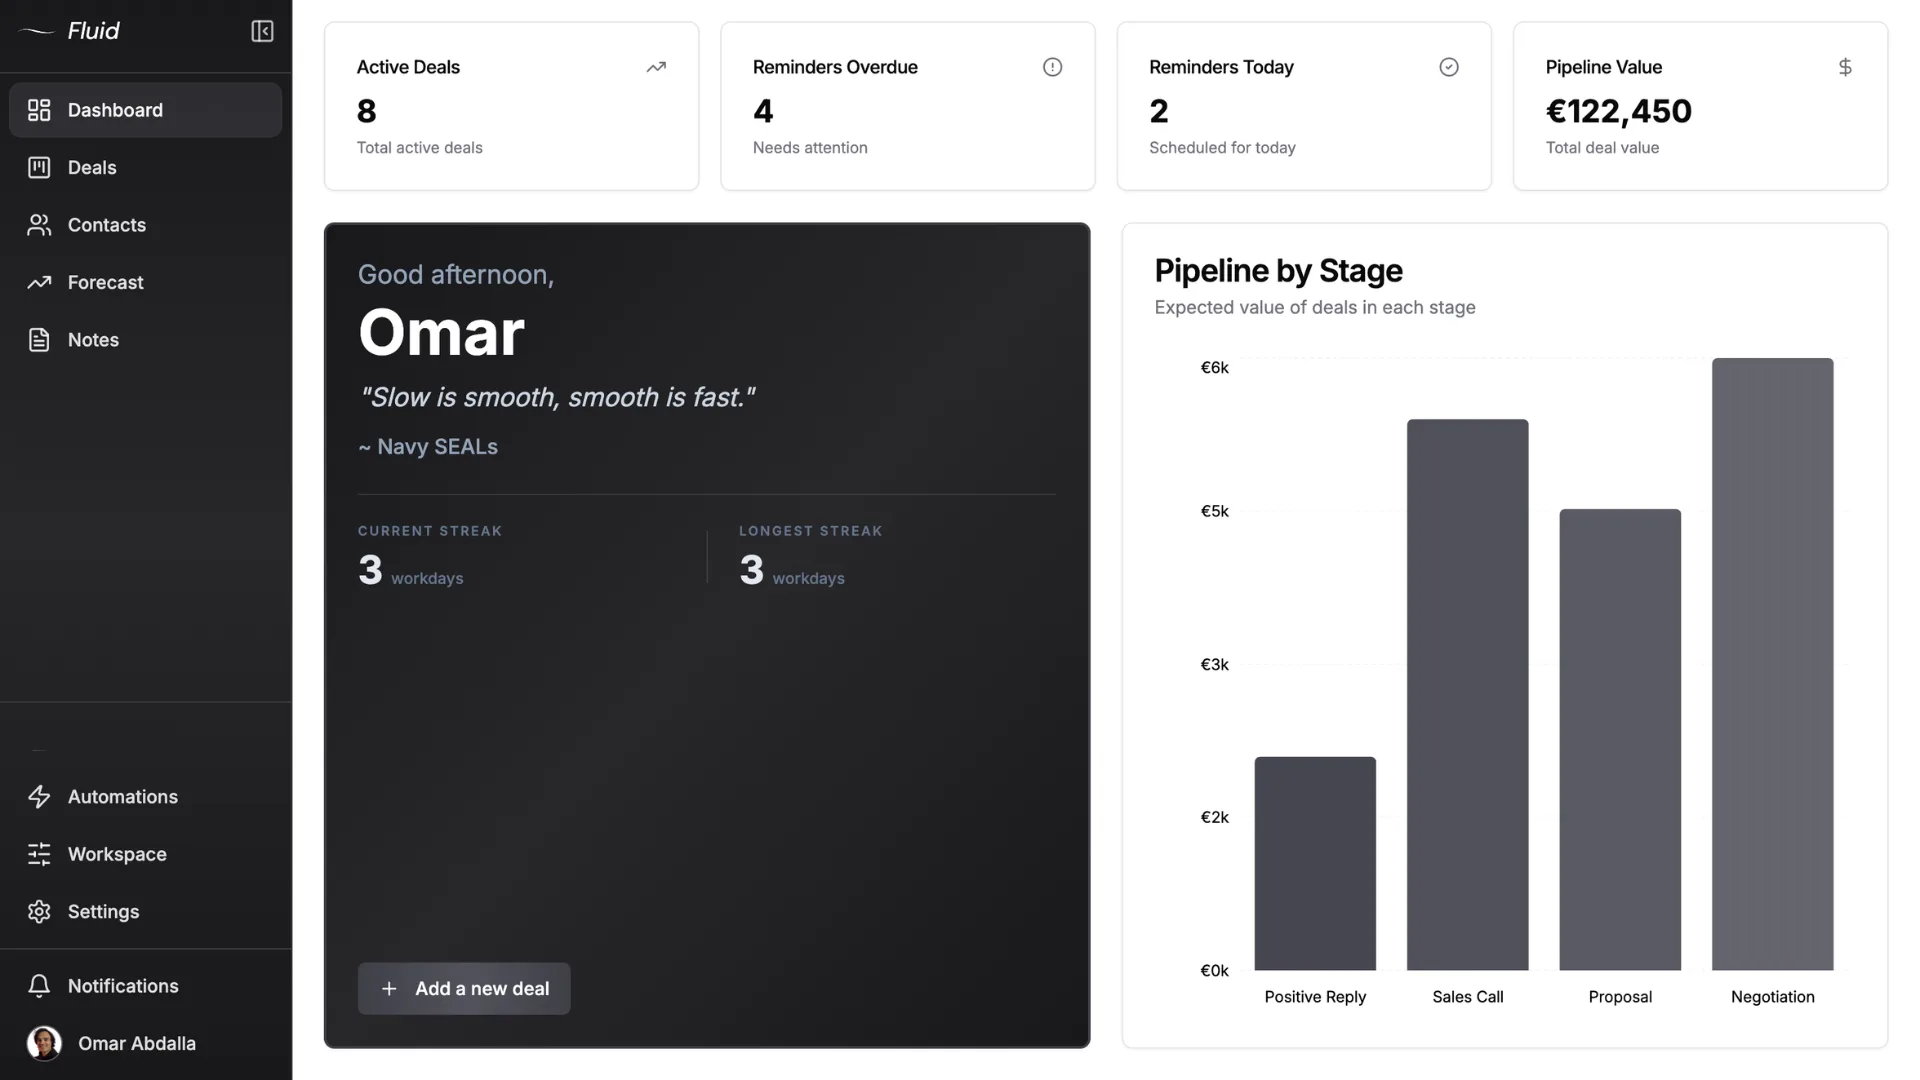Open Workspace settings label
The image size is (1920, 1080).
pos(117,854)
